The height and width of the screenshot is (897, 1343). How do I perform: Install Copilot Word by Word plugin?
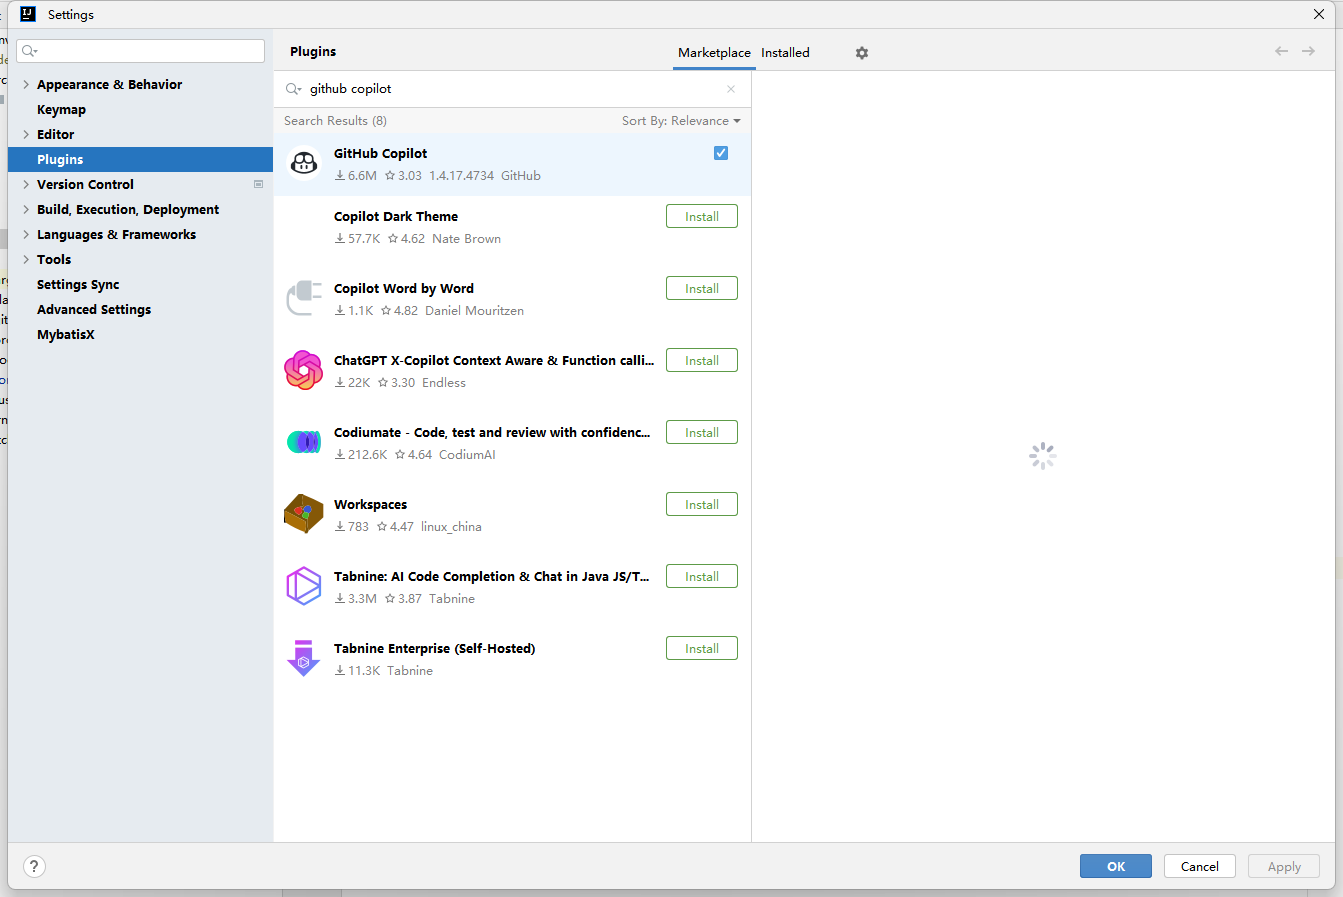[x=702, y=288]
